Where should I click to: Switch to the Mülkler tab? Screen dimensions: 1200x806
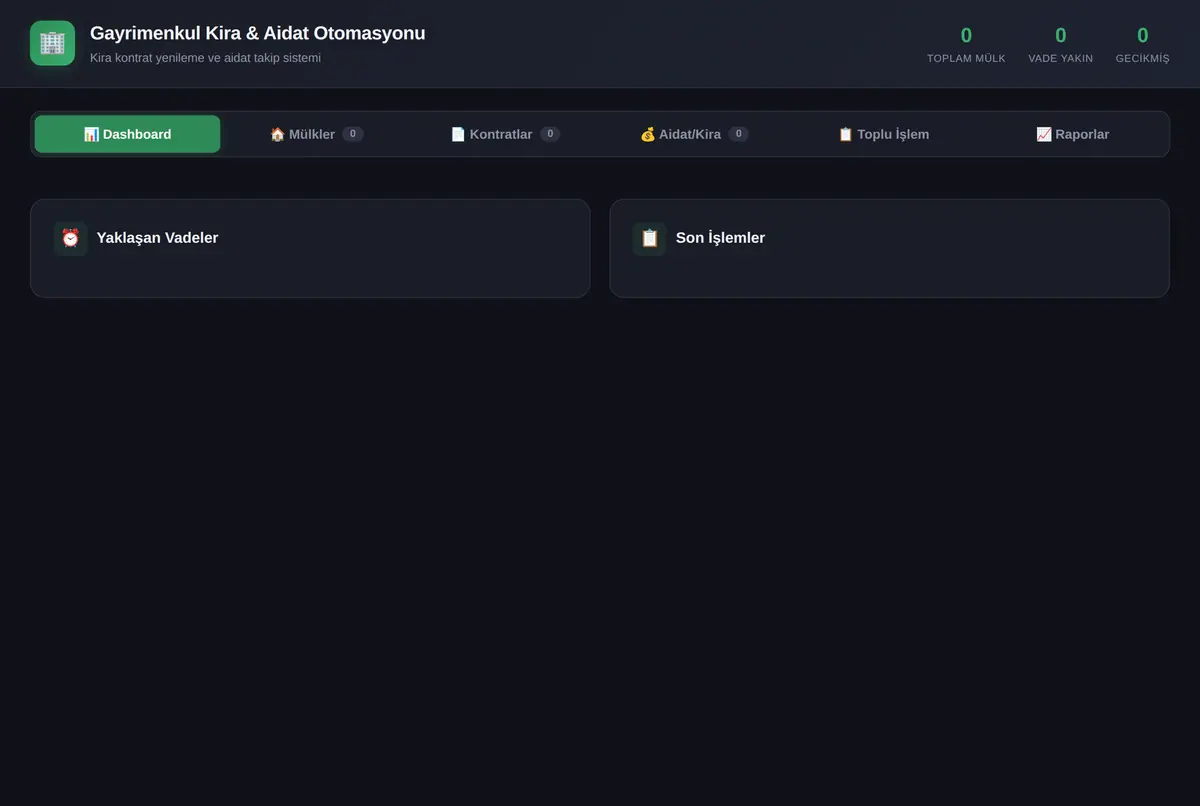[x=316, y=134]
